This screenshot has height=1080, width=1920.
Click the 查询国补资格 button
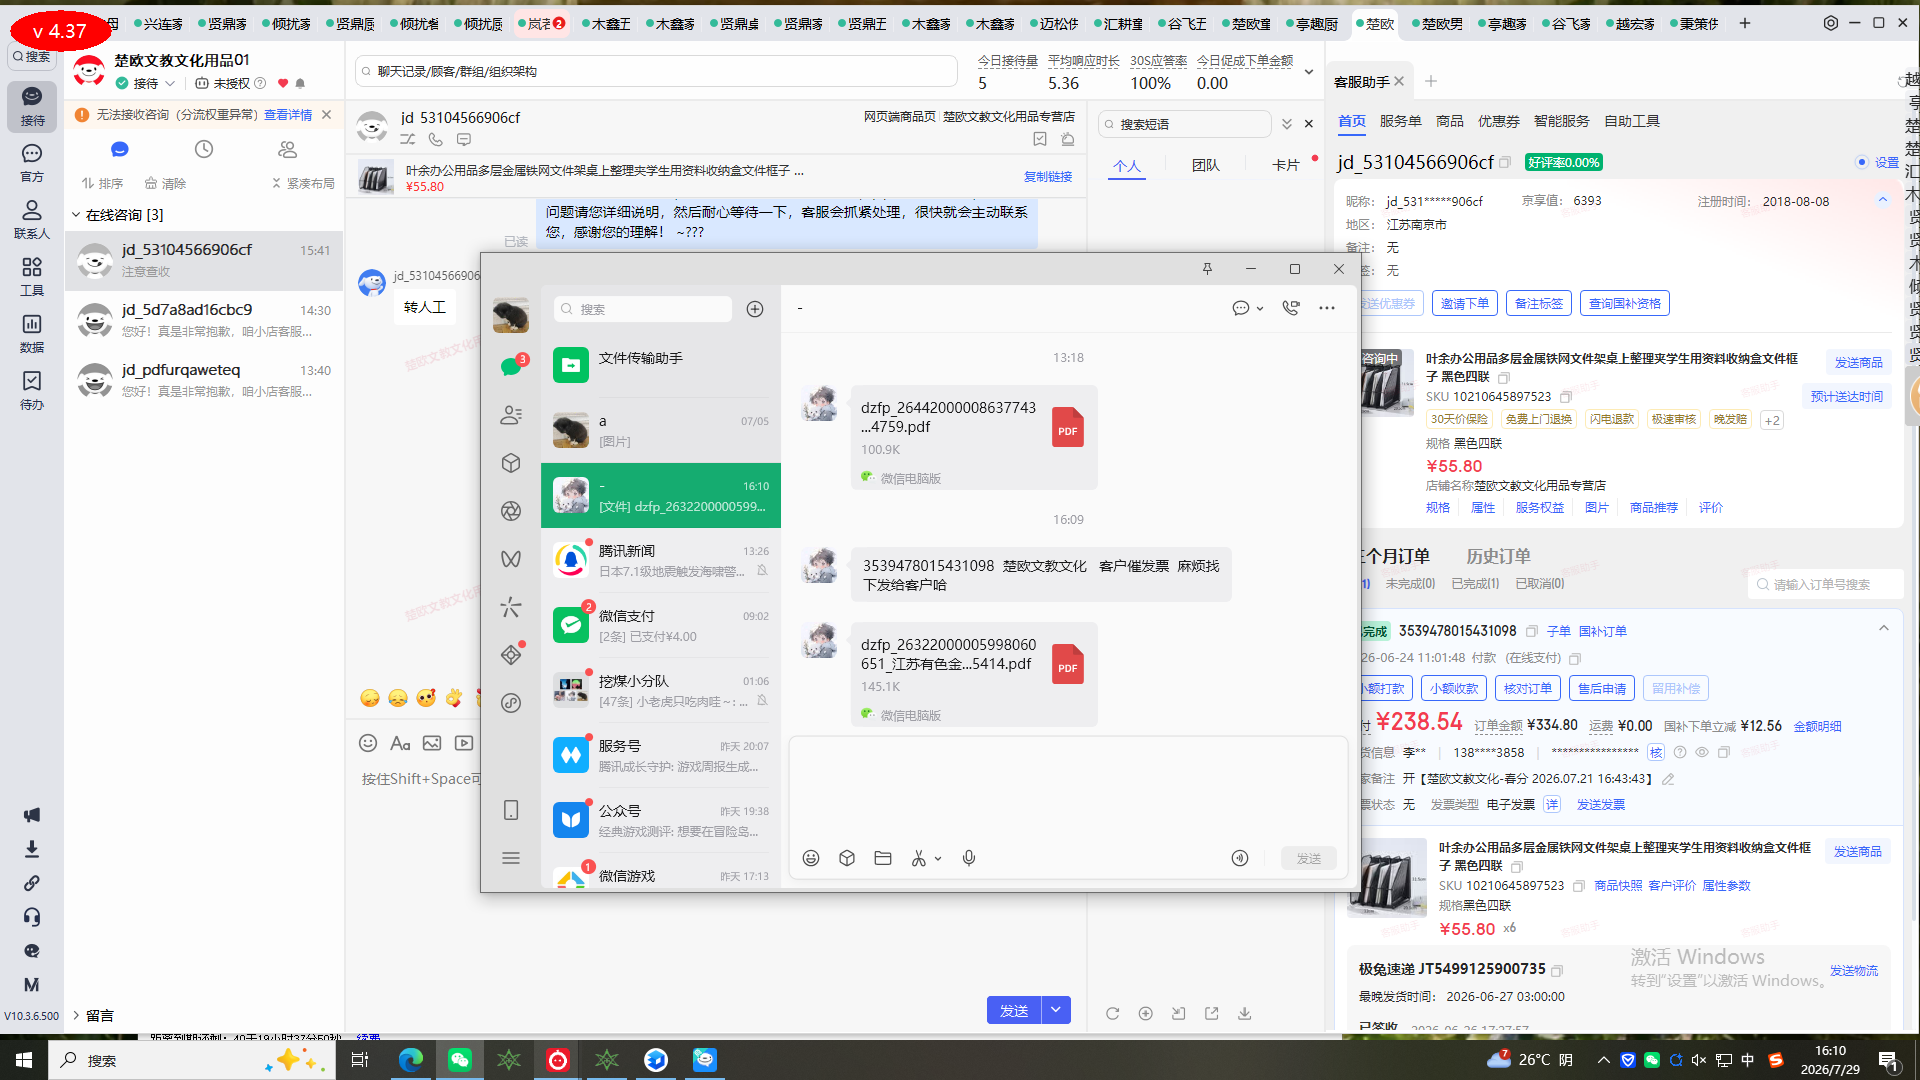pyautogui.click(x=1625, y=304)
